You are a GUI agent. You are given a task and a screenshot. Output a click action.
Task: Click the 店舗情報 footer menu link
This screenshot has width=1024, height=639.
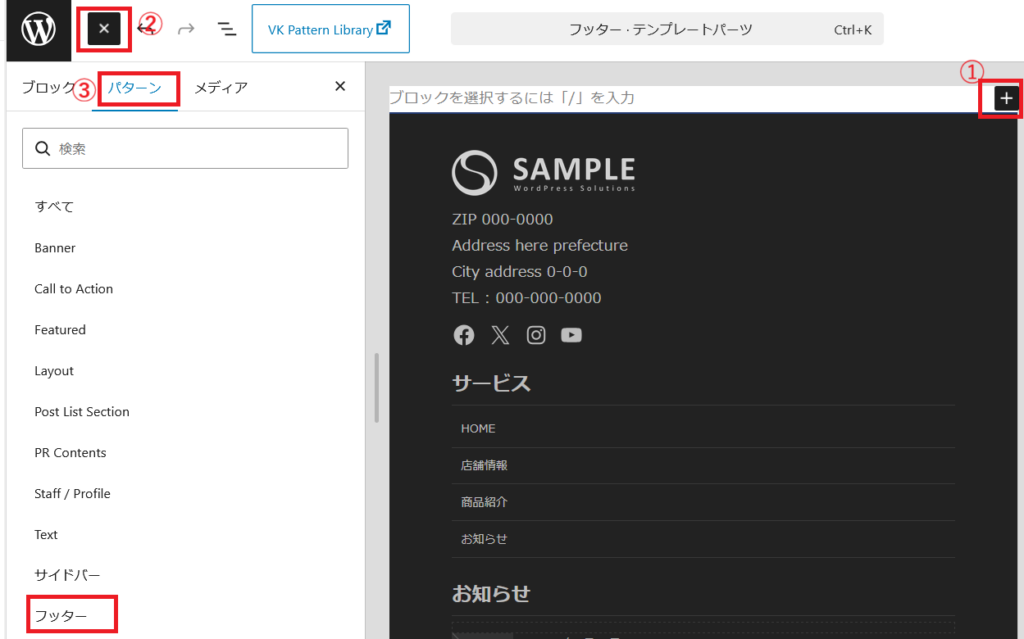click(484, 465)
